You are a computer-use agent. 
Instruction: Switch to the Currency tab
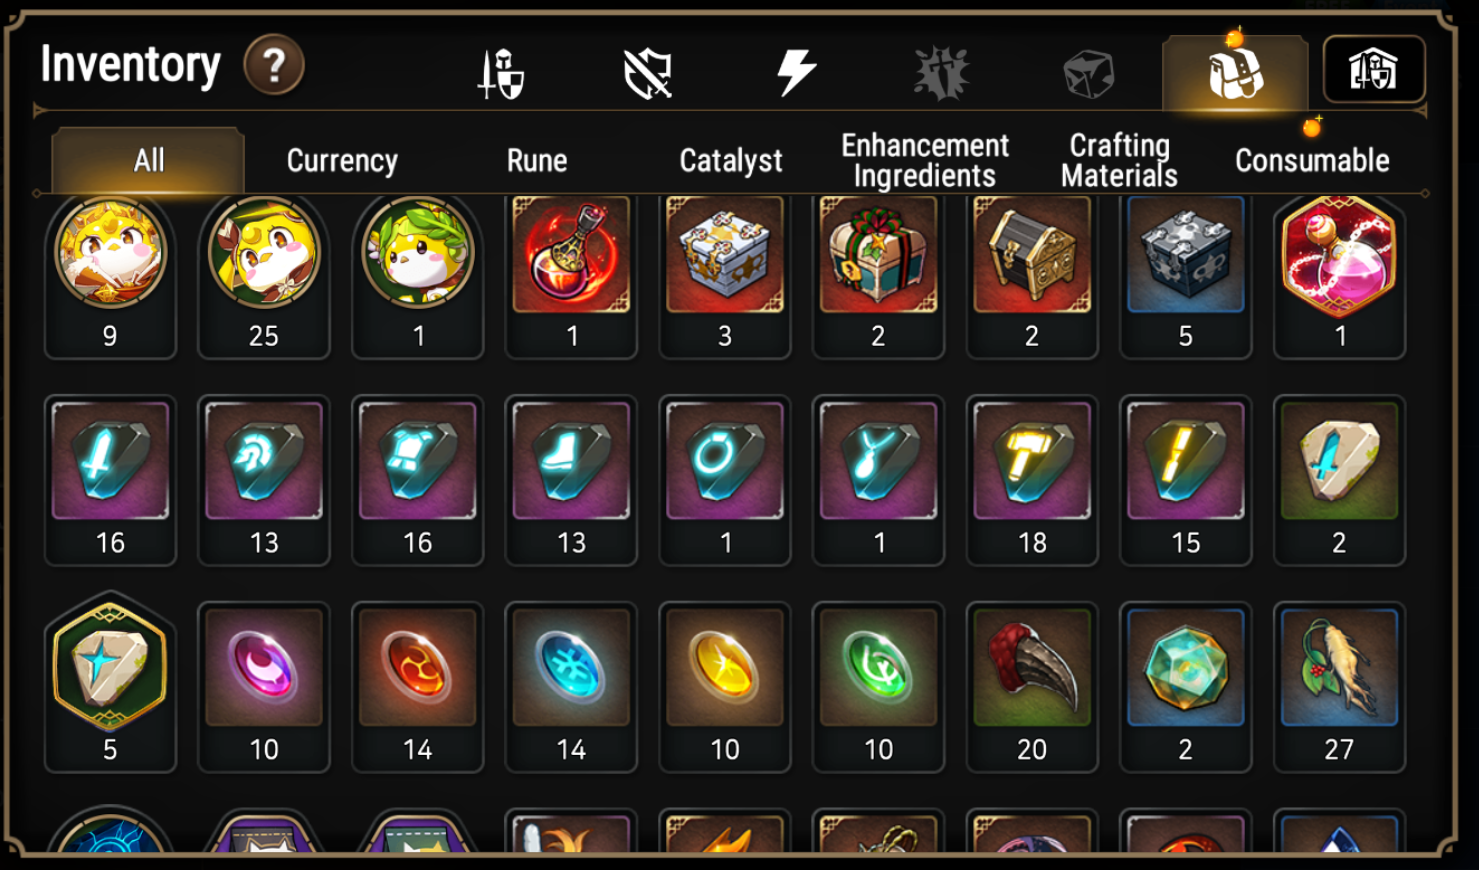(342, 161)
